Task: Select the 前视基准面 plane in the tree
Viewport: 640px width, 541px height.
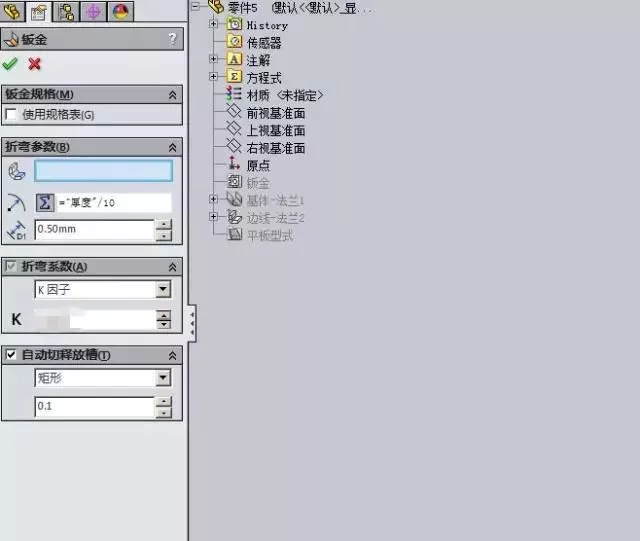Action: click(275, 113)
